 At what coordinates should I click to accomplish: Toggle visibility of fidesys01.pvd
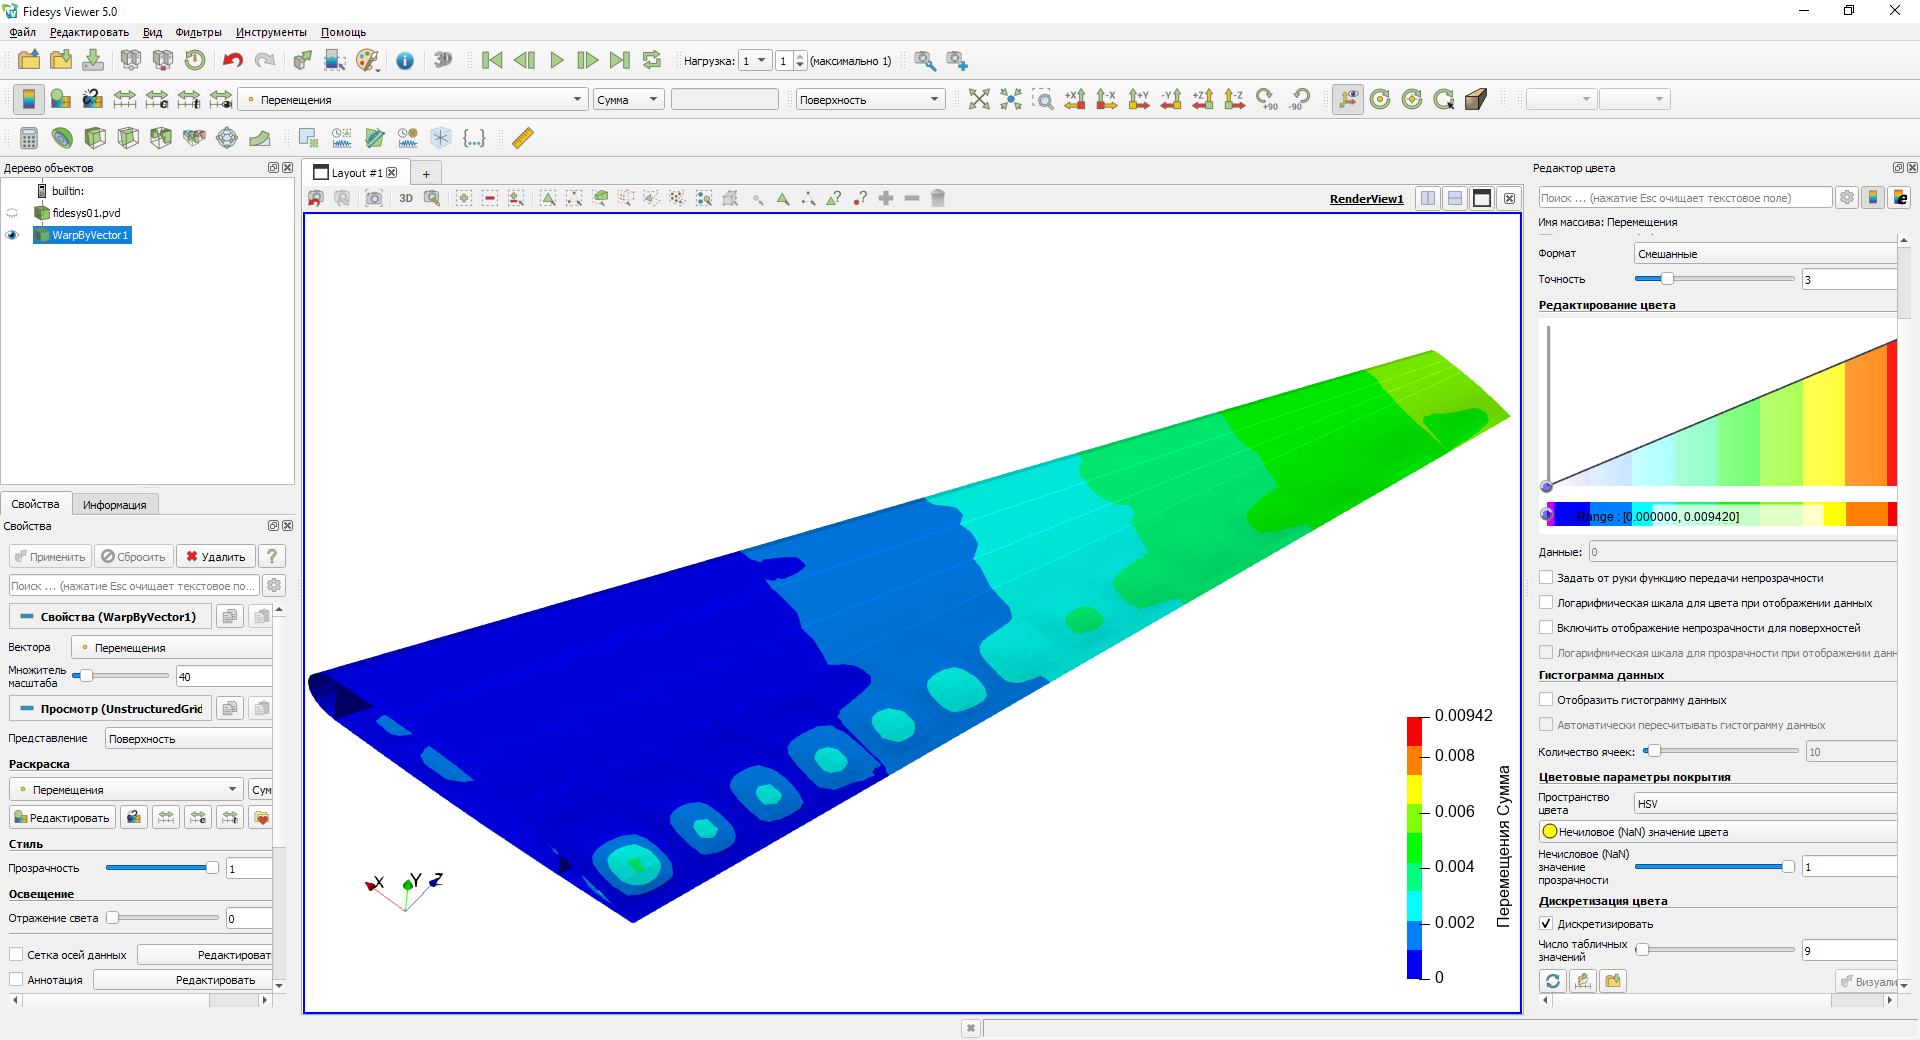point(12,213)
